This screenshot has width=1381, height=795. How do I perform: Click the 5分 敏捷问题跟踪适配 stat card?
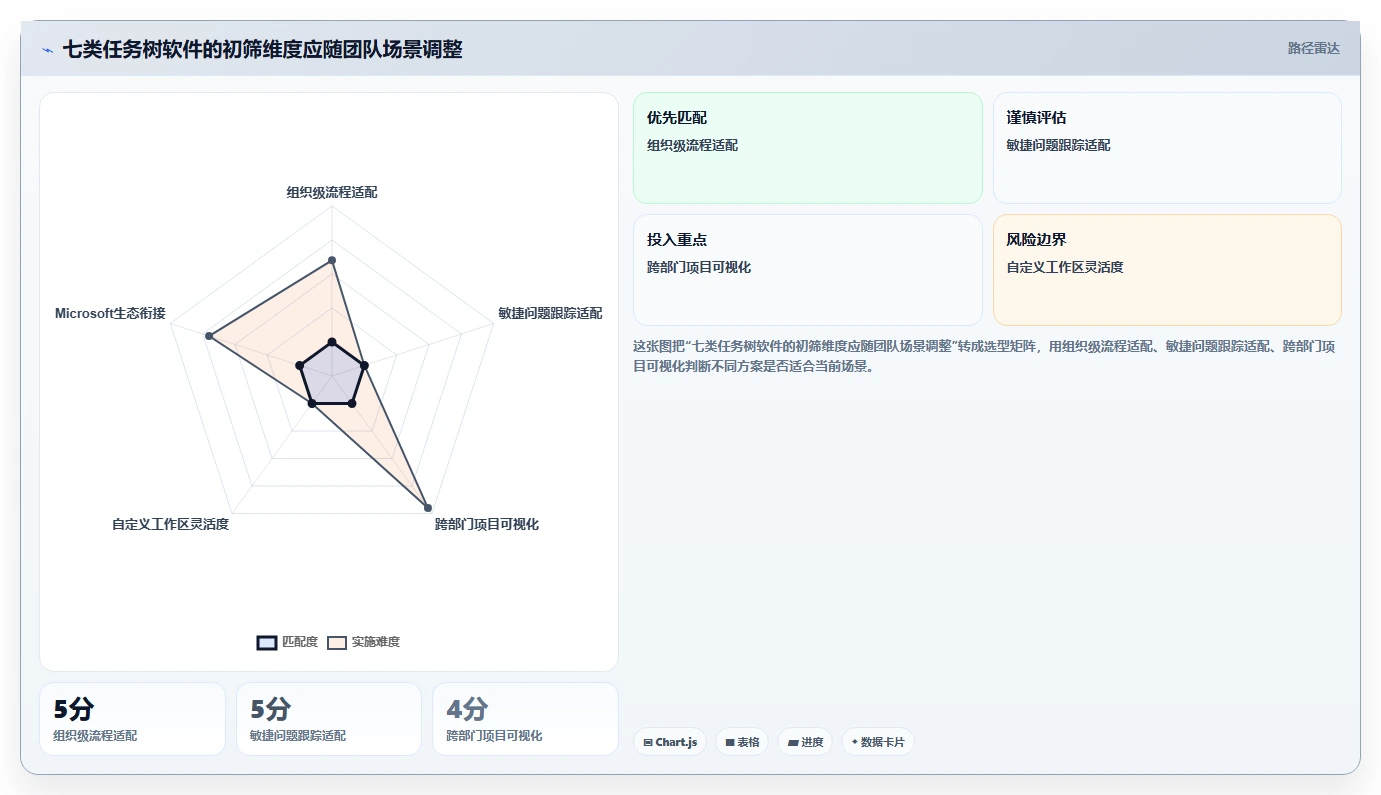(329, 719)
